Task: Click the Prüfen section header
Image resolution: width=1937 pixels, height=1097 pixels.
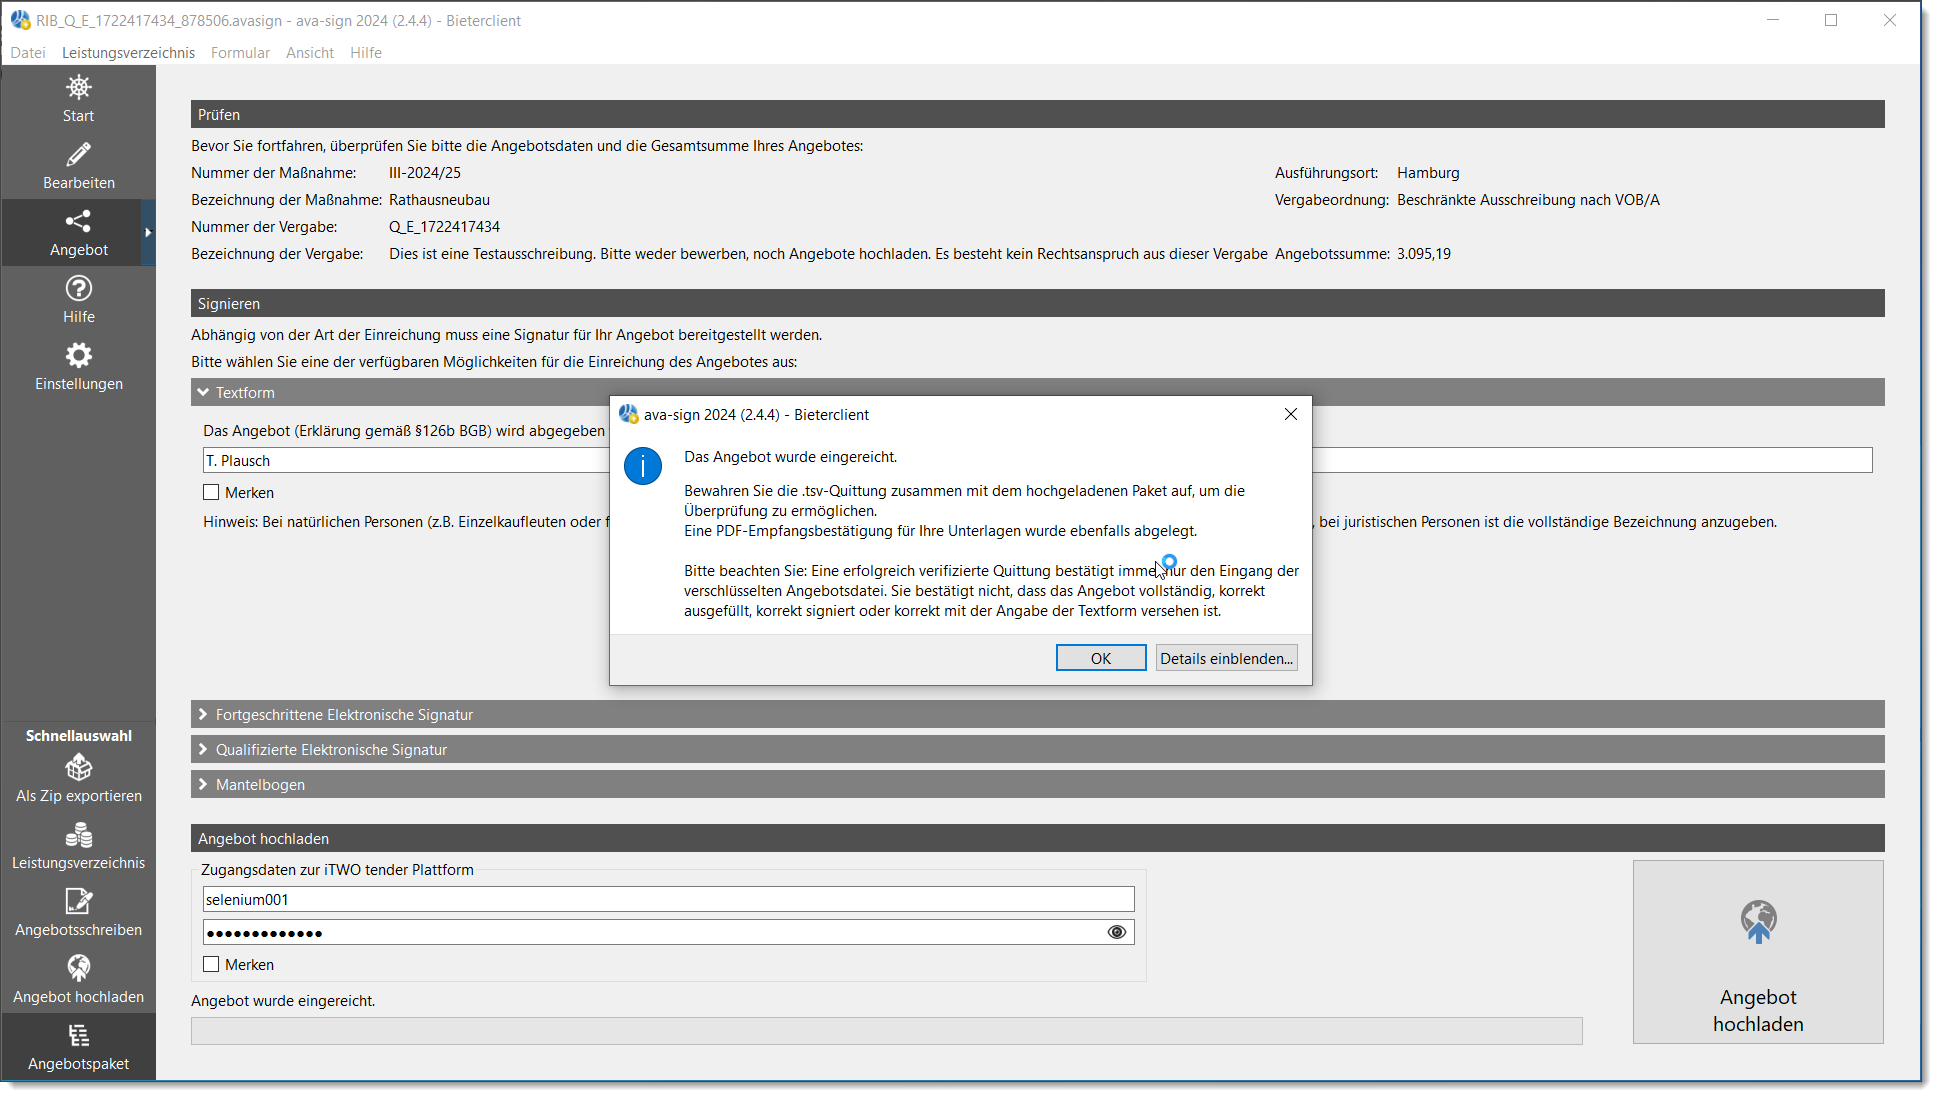Action: [x=1037, y=114]
